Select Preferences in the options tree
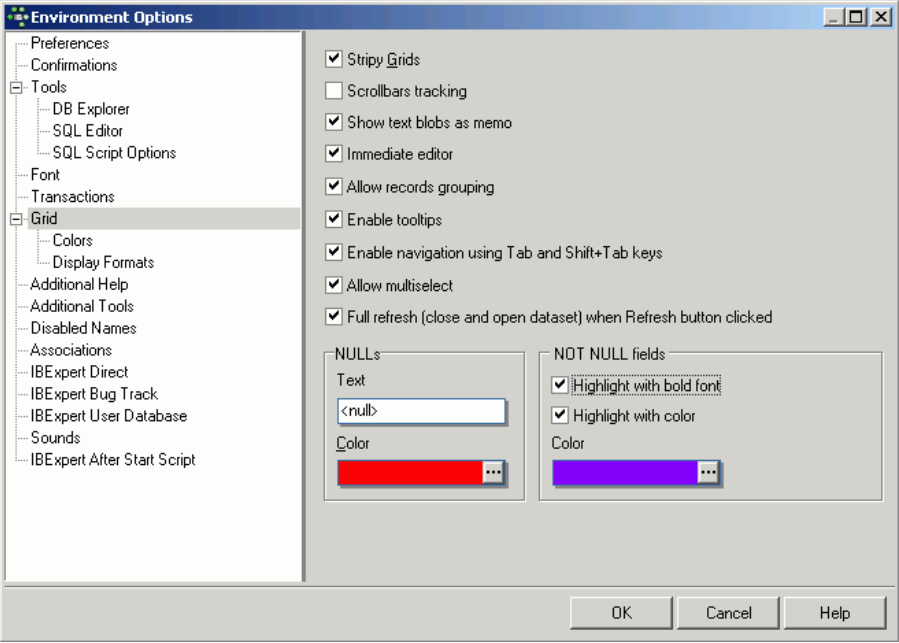899x643 pixels. tap(69, 43)
